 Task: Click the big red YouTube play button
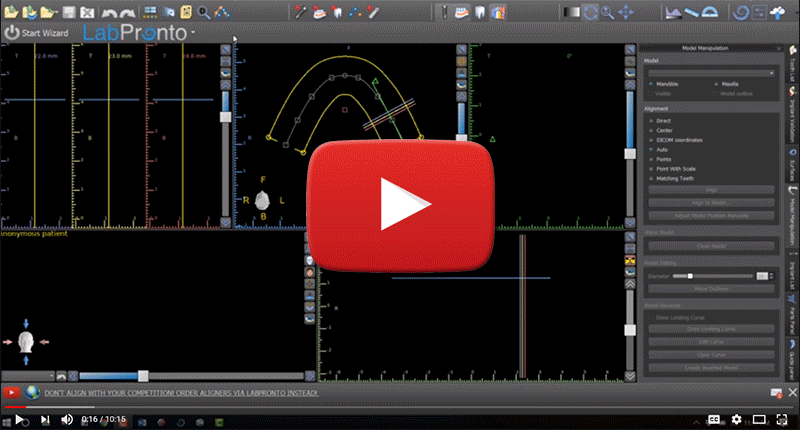point(401,205)
